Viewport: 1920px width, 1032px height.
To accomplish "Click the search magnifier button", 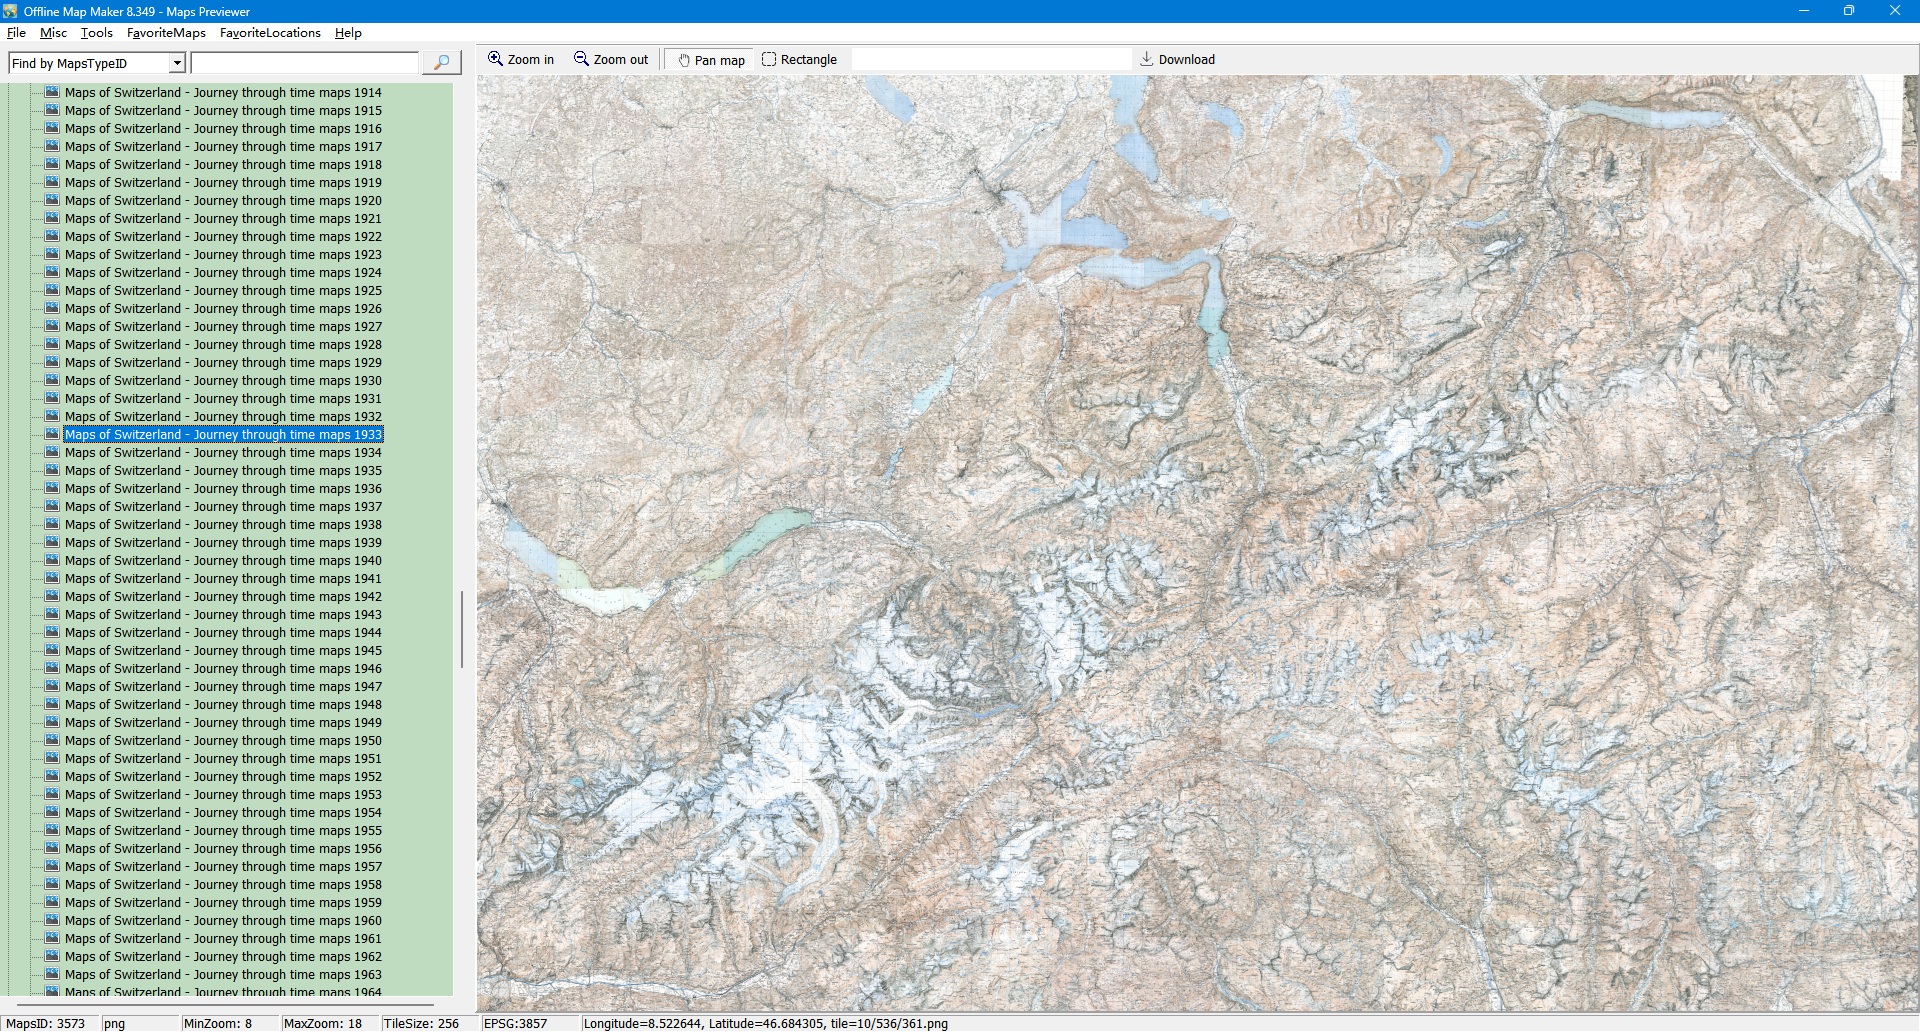I will [441, 63].
